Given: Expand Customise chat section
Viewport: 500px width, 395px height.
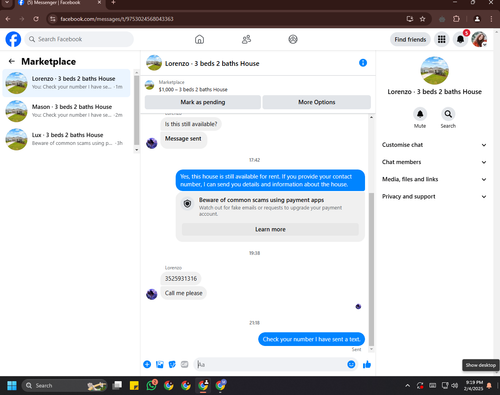Looking at the screenshot, I should [x=434, y=145].
